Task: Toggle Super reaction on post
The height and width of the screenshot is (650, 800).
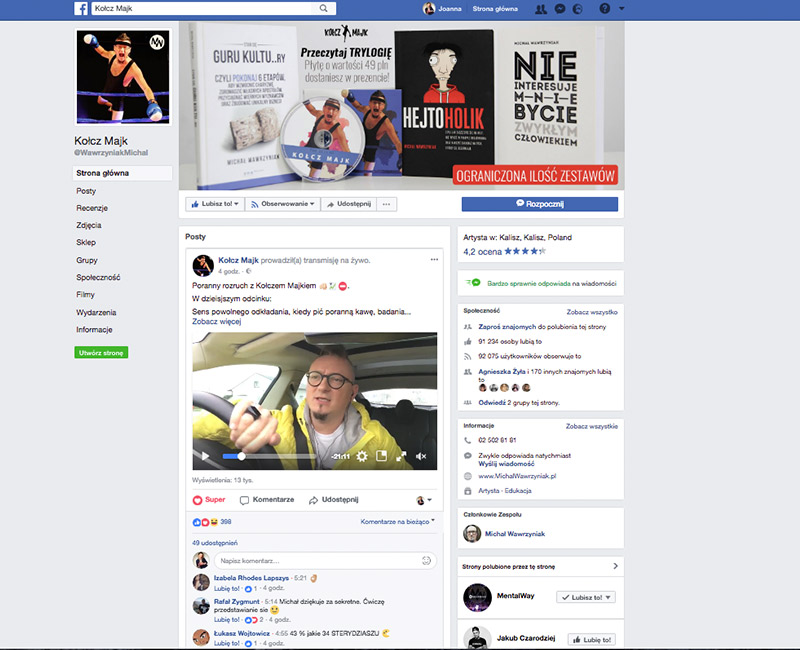Action: (209, 500)
